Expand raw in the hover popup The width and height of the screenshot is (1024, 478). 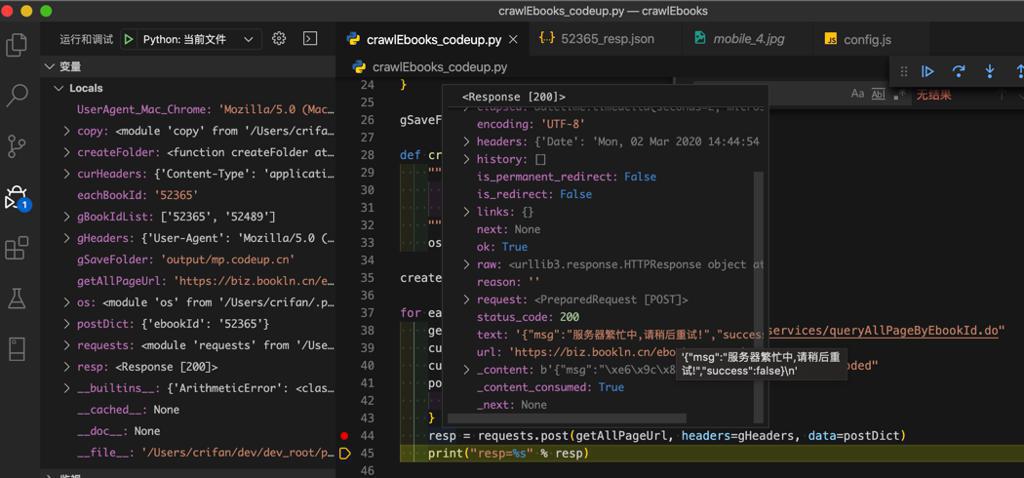[466, 264]
